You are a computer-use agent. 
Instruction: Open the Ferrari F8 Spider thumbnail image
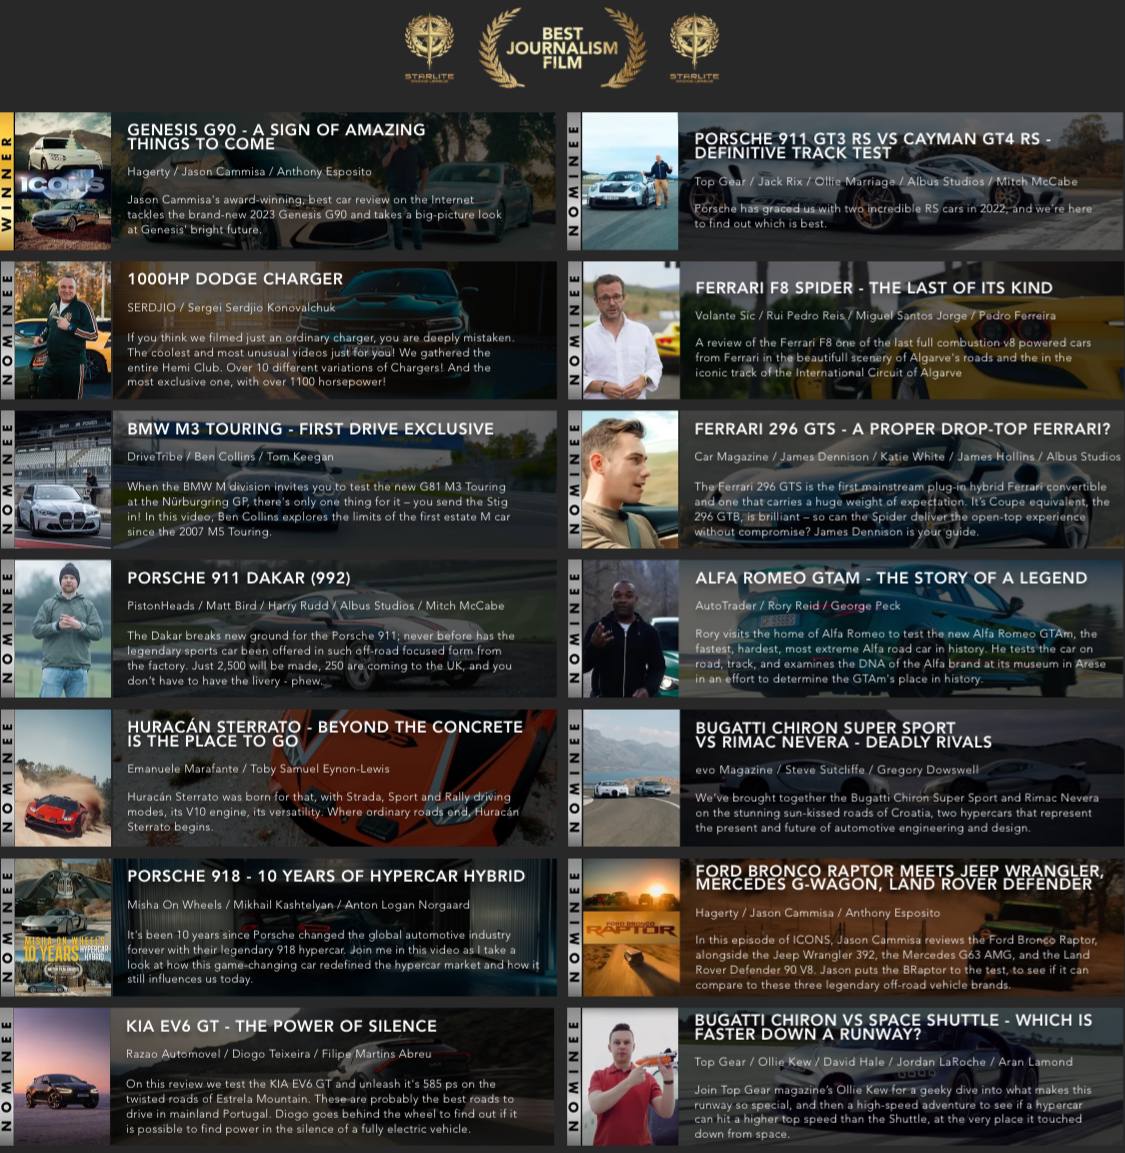630,330
